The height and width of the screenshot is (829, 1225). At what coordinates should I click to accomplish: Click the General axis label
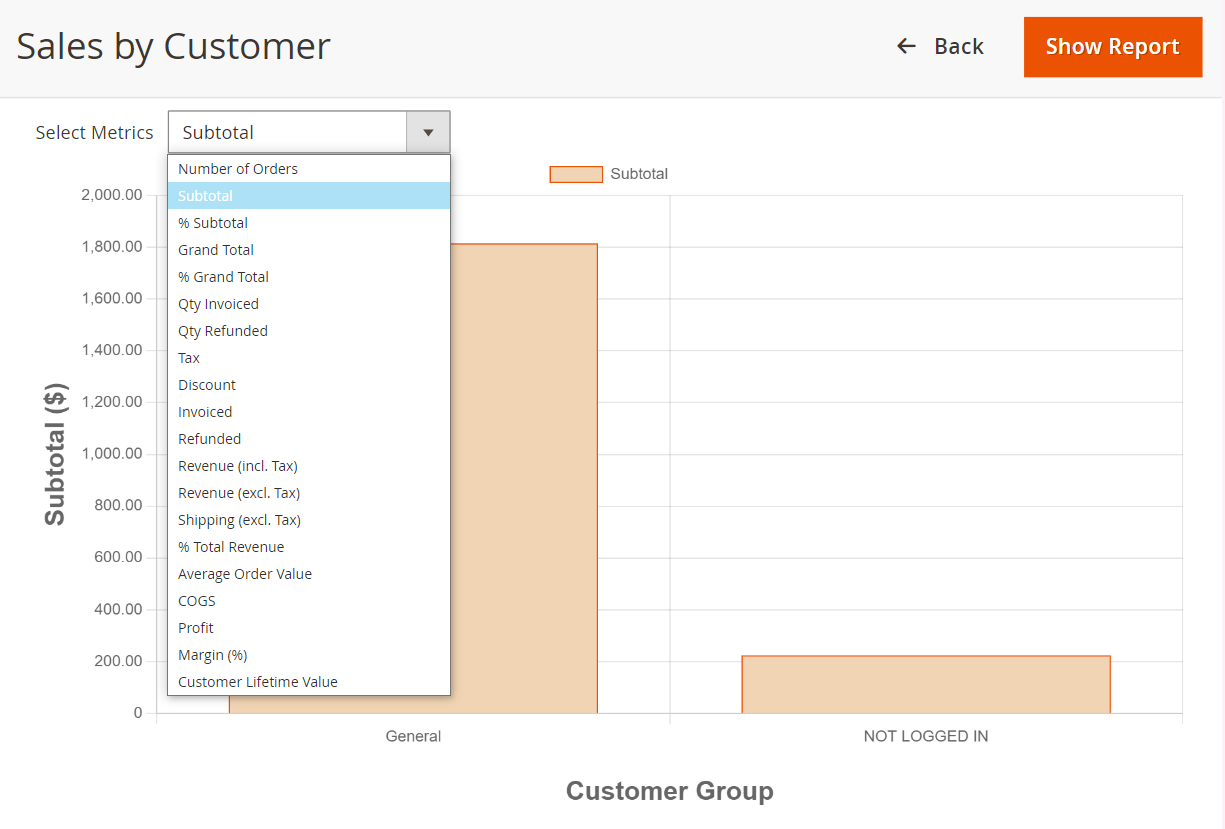(x=413, y=736)
